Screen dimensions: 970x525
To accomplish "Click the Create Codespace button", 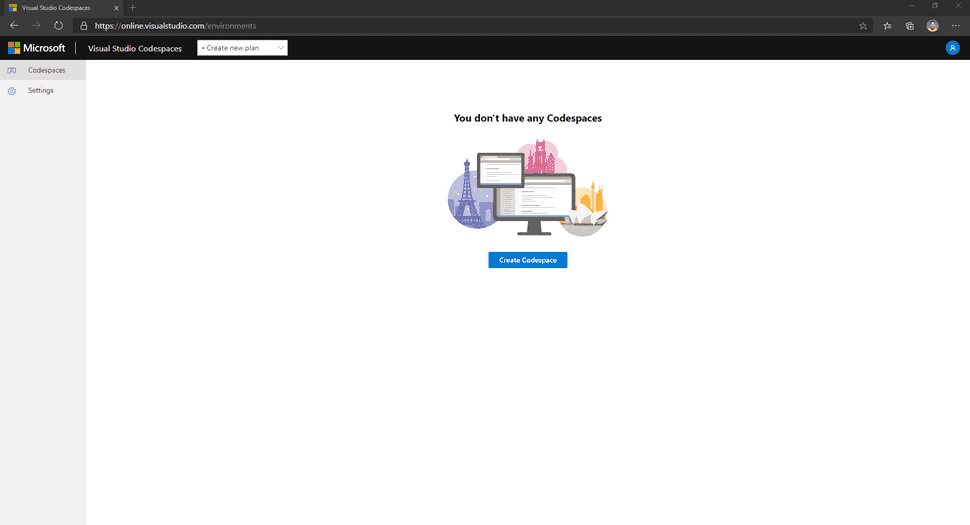I will [527, 260].
